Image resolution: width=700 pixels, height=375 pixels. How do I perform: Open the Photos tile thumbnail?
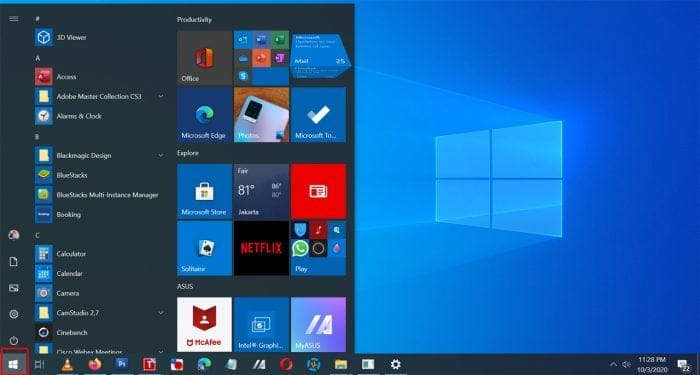point(261,115)
